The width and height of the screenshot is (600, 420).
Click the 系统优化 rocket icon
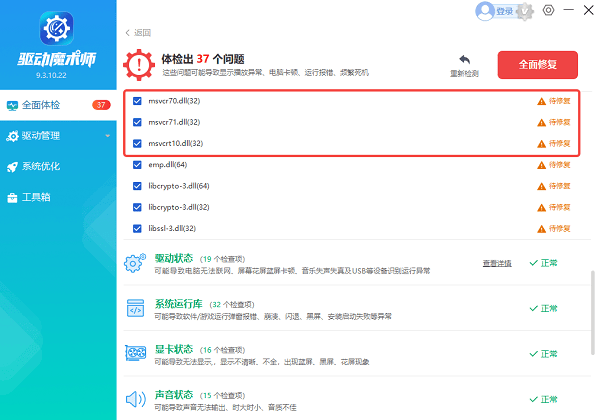pyautogui.click(x=12, y=167)
